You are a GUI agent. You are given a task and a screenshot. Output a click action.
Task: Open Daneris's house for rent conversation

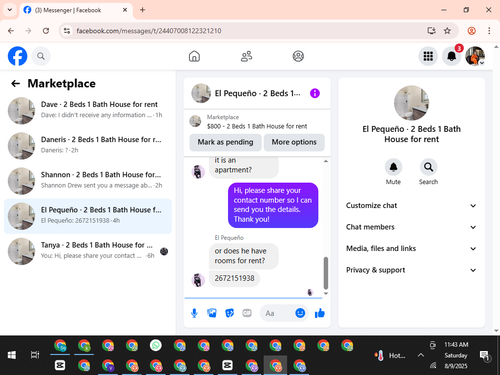click(x=88, y=145)
